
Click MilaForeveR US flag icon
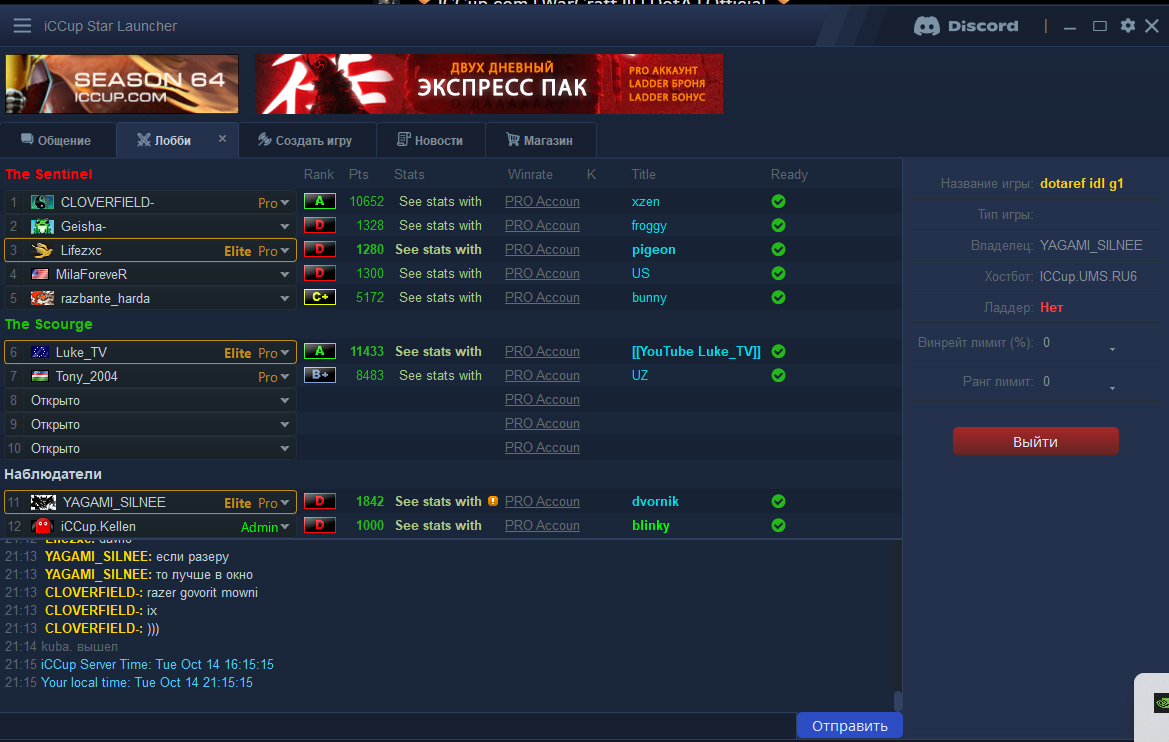point(40,274)
